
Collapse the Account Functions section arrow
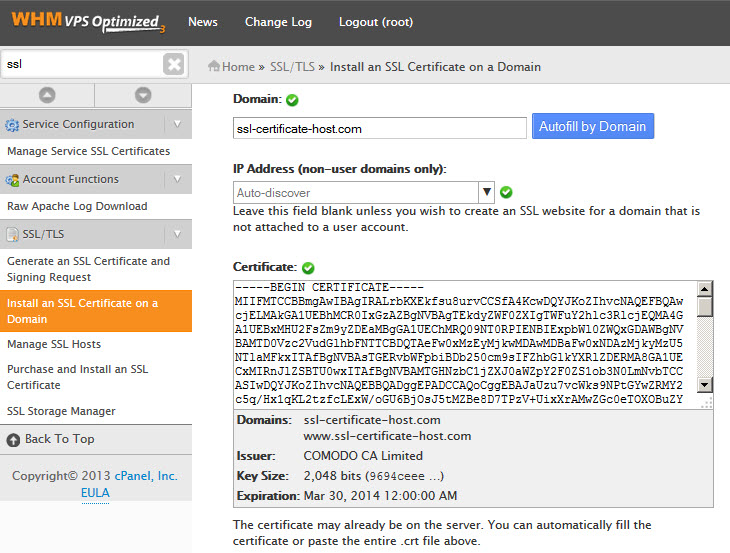tap(177, 180)
